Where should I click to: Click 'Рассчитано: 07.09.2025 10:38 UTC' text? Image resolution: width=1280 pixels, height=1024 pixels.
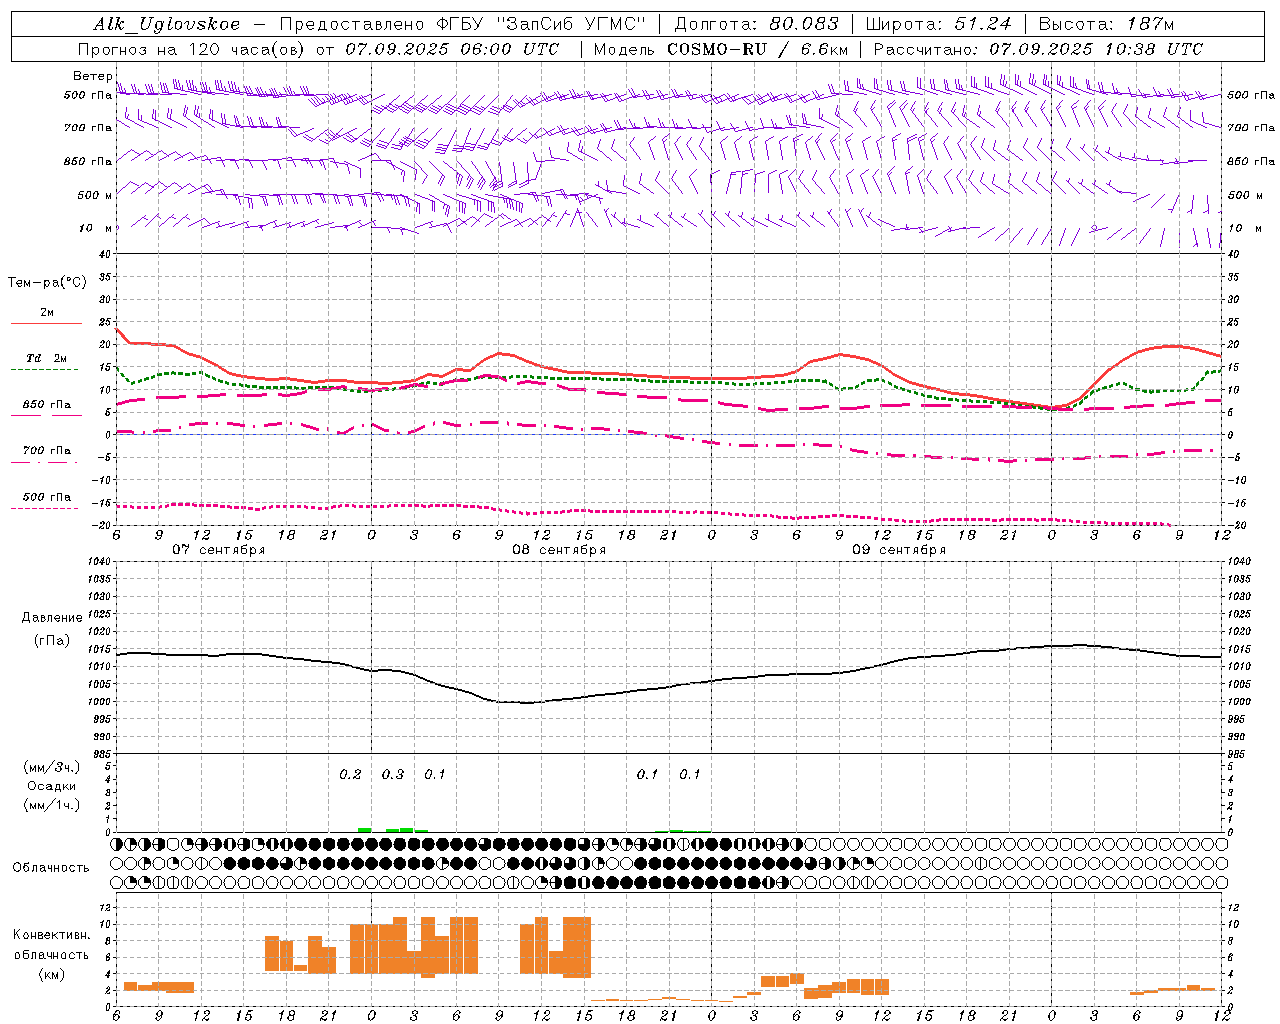(x=1038, y=49)
